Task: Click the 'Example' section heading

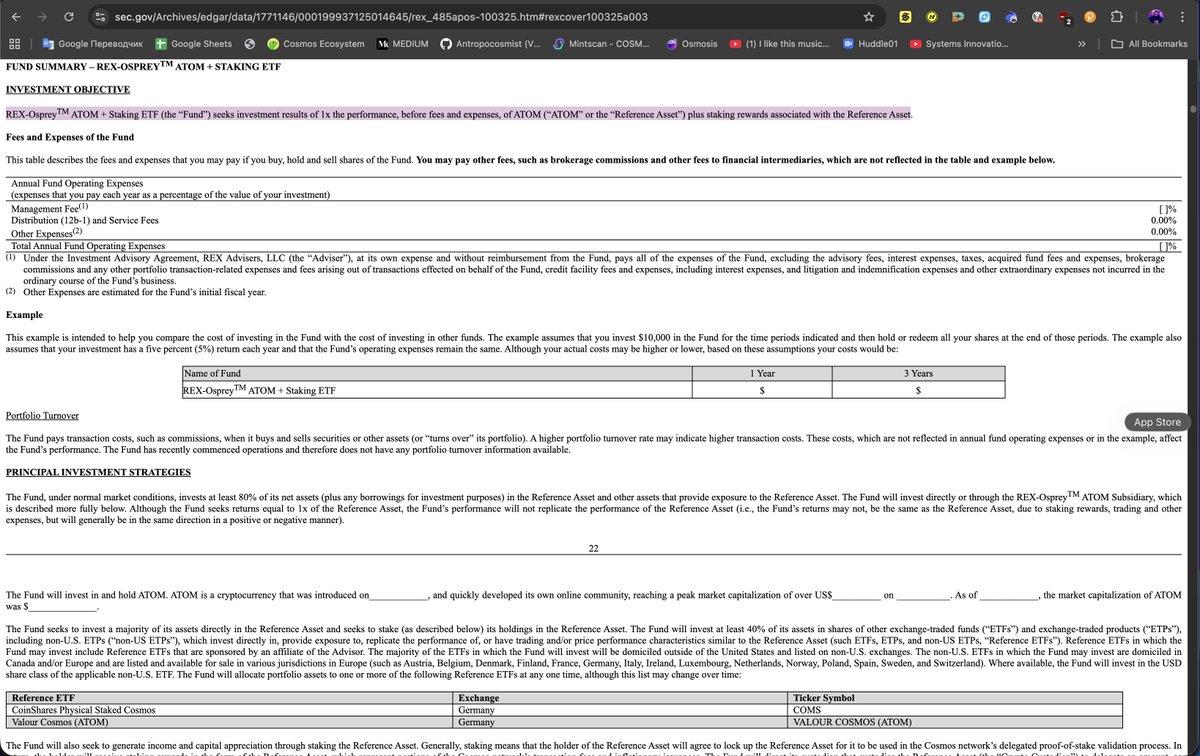Action: (24, 314)
